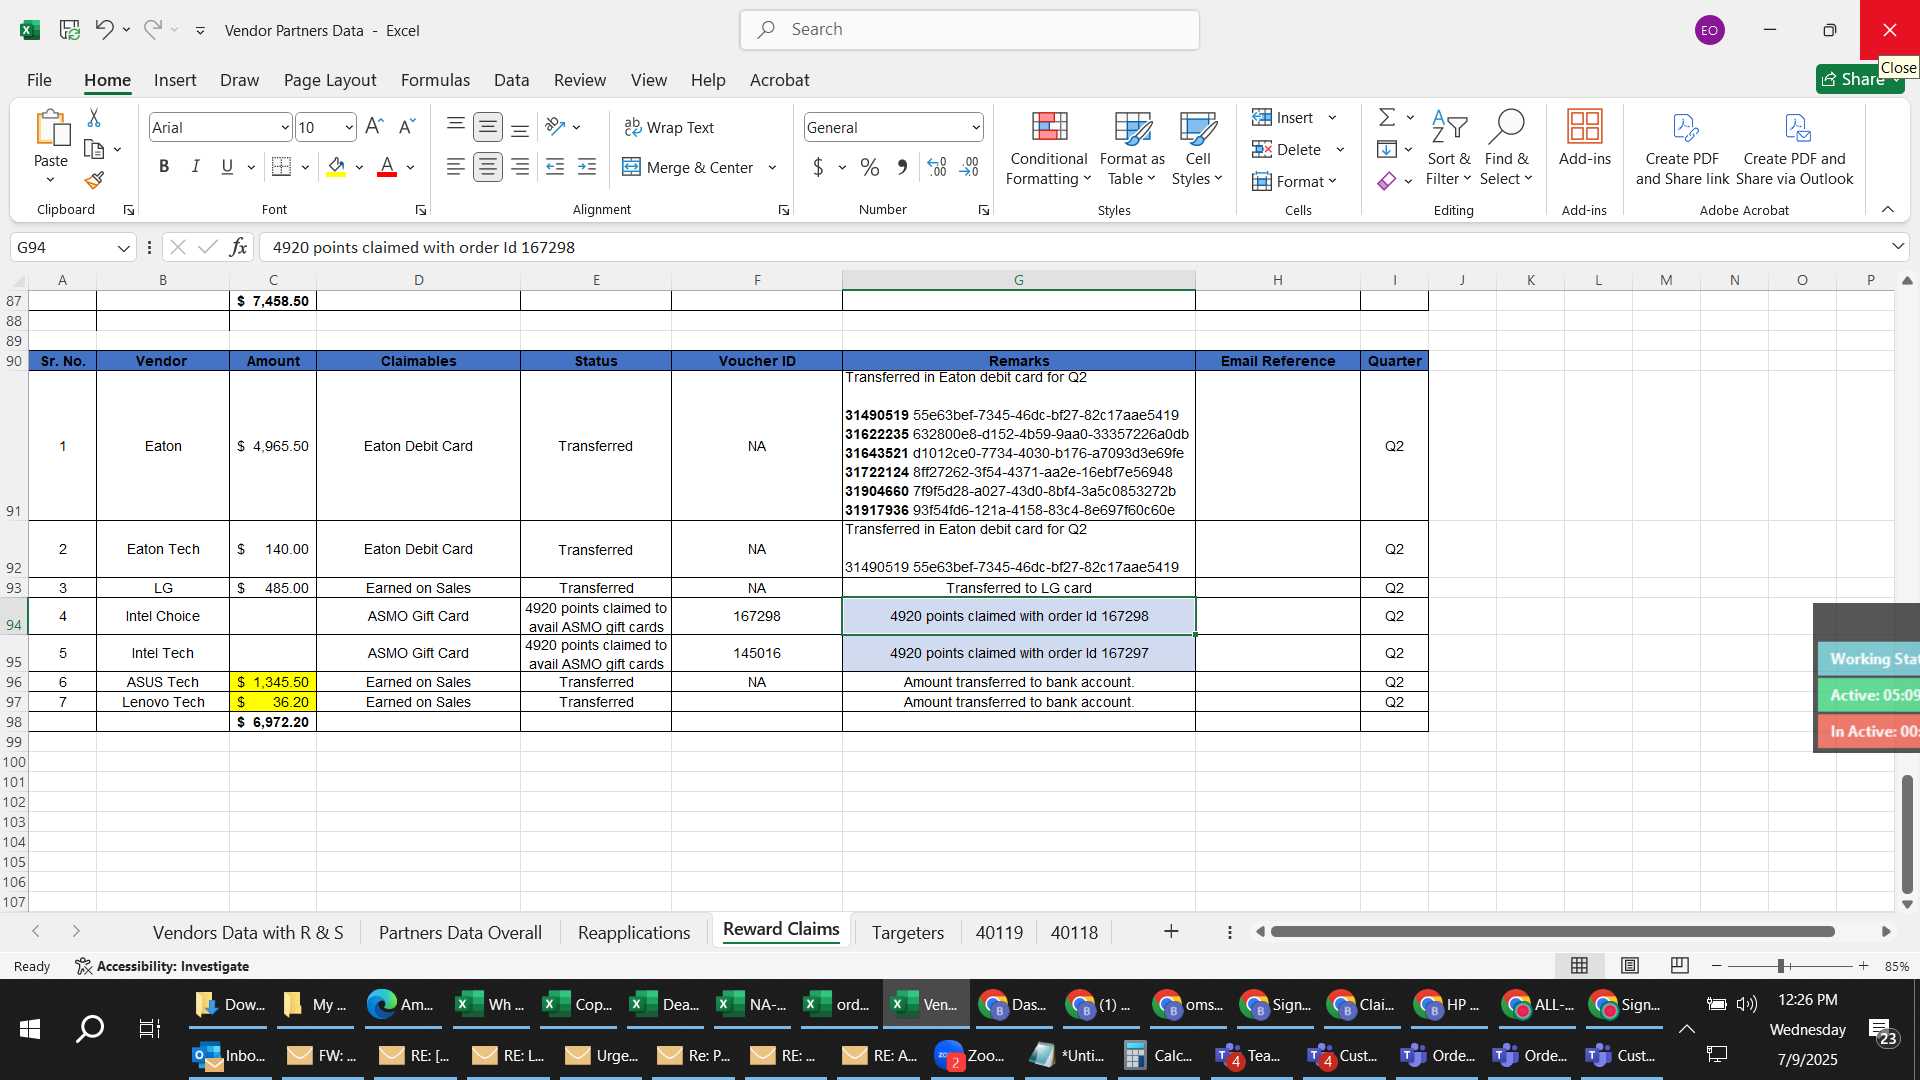Open the Partners Data Overall sheet
This screenshot has width=1920, height=1080.
click(x=460, y=932)
